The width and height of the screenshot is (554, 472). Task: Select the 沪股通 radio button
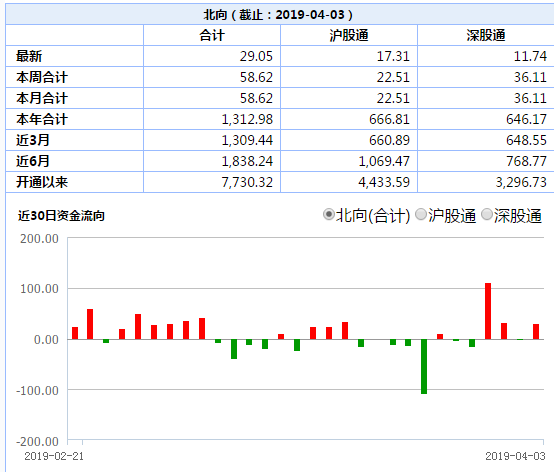(421, 214)
